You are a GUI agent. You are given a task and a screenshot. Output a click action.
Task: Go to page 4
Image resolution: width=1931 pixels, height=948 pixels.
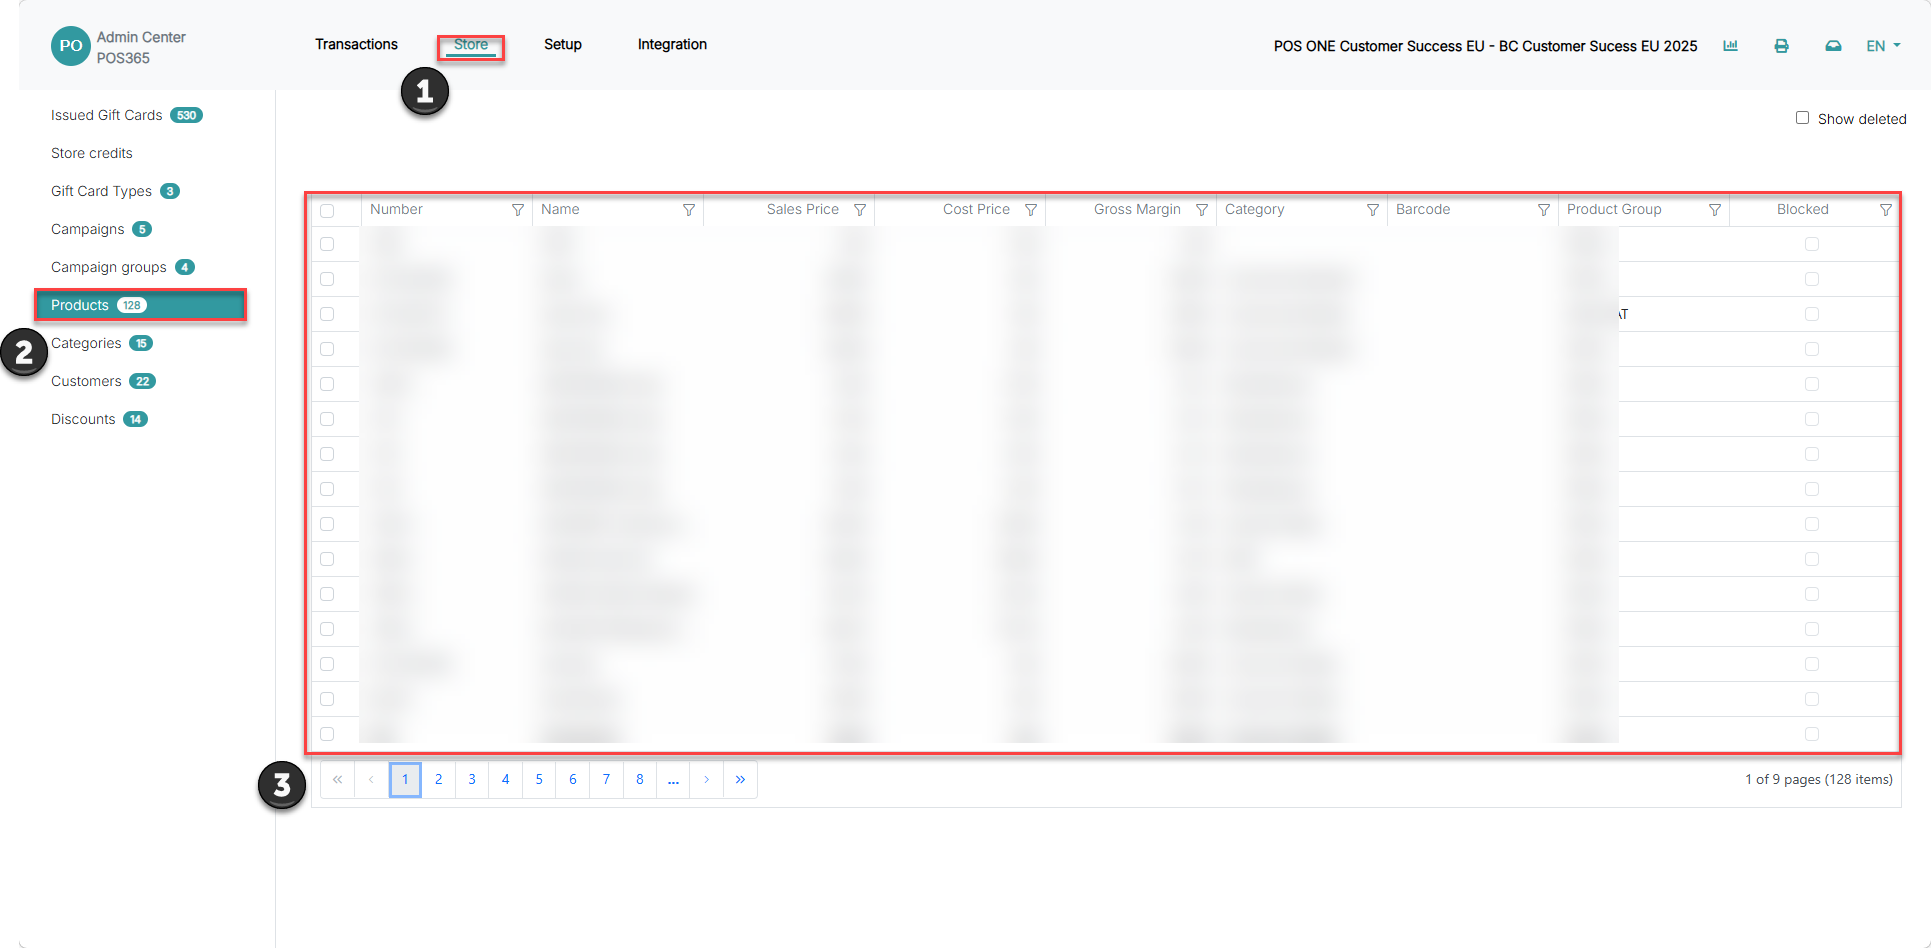[x=506, y=779]
